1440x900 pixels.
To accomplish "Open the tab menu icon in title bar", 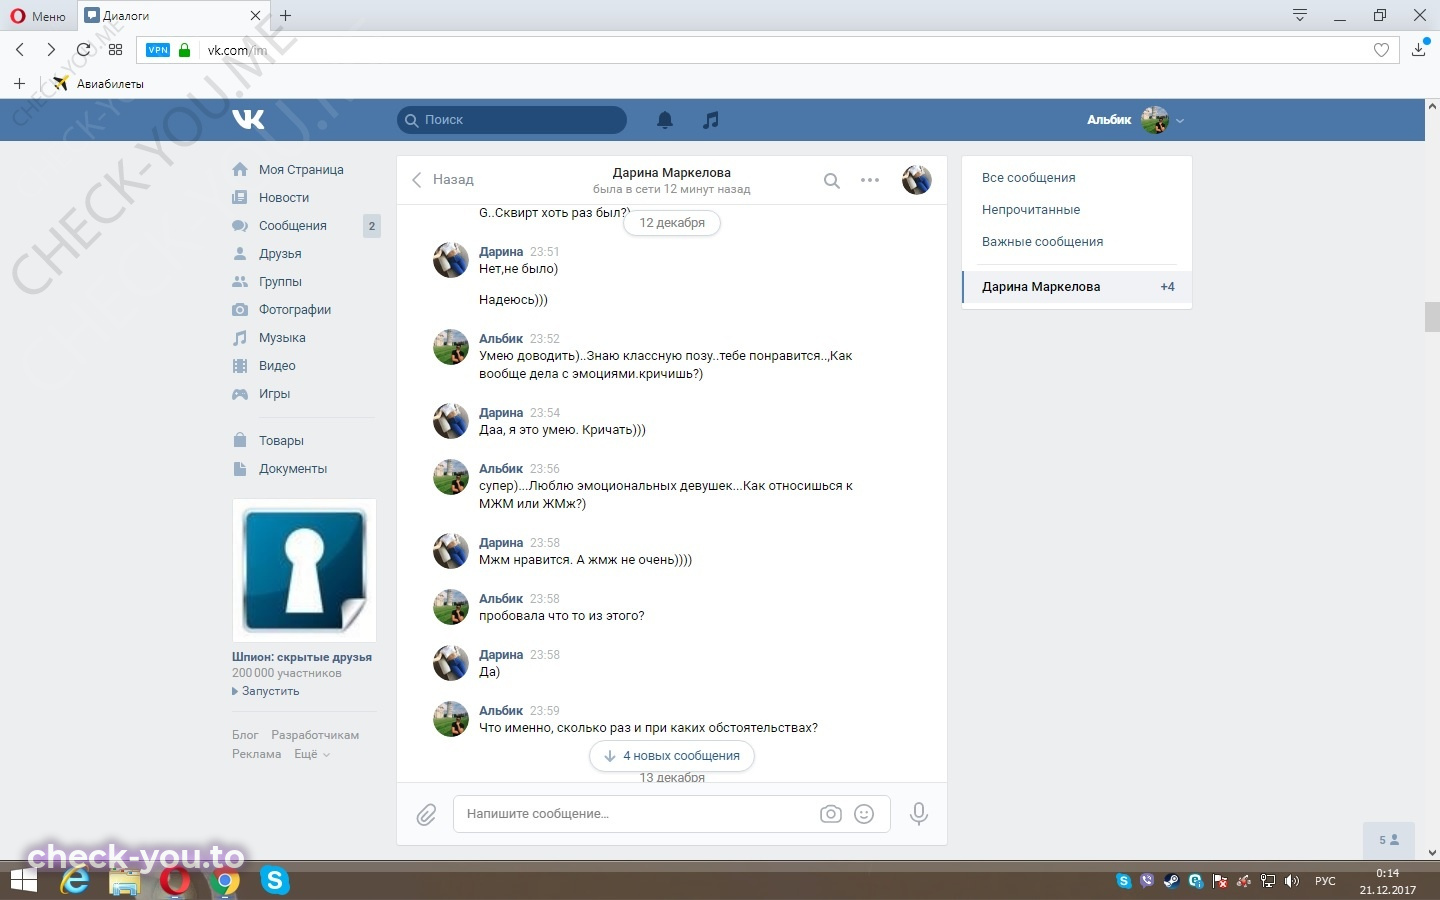I will [1300, 15].
